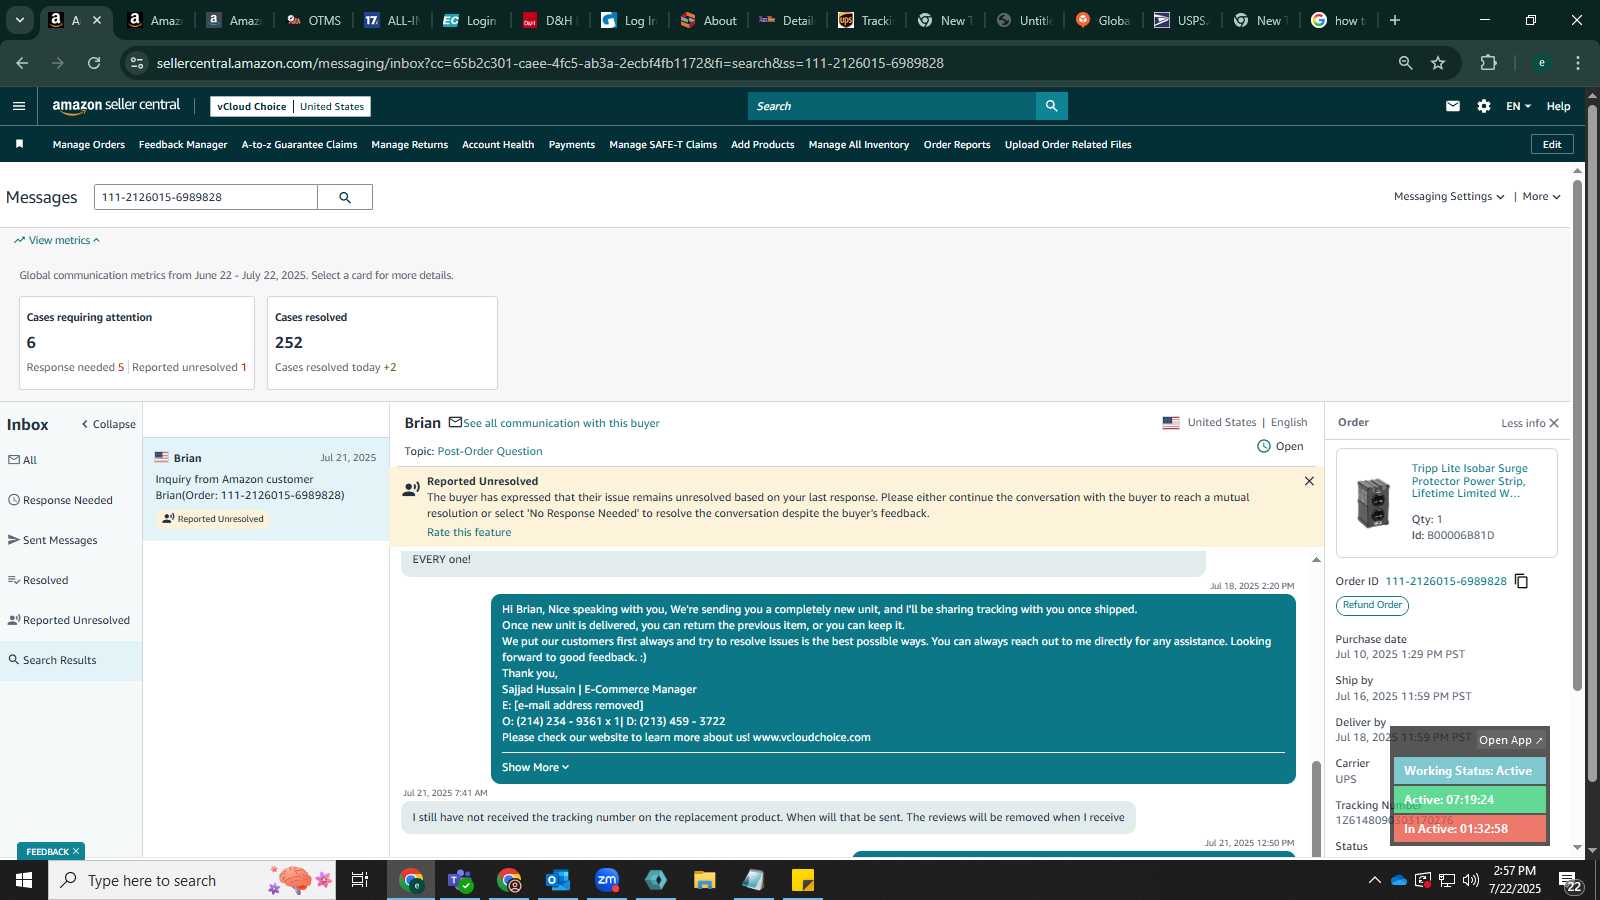This screenshot has height=900, width=1600.
Task: Open the Seller Central hamburger menu
Action: click(19, 106)
